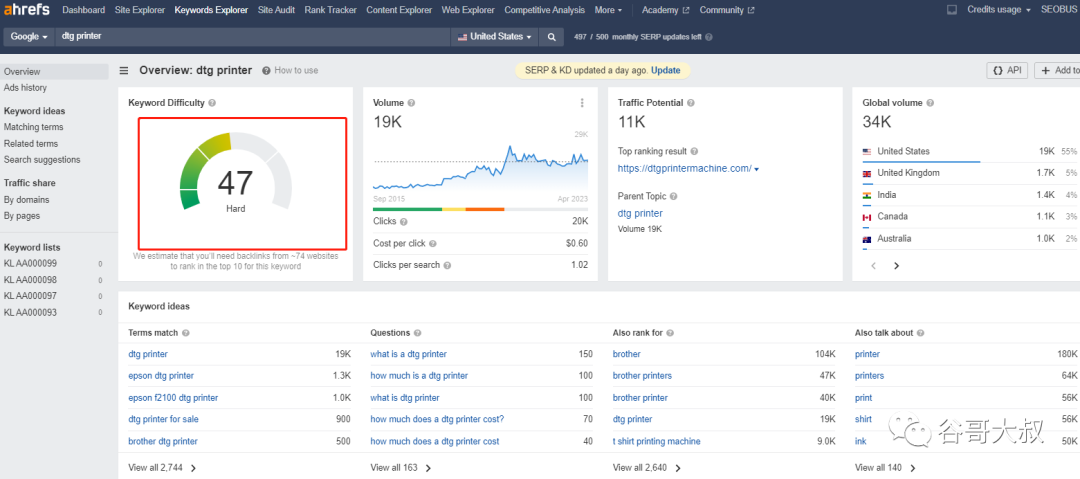The image size is (1080, 479).
Task: Click the Cost per click help icon
Action: click(x=433, y=243)
